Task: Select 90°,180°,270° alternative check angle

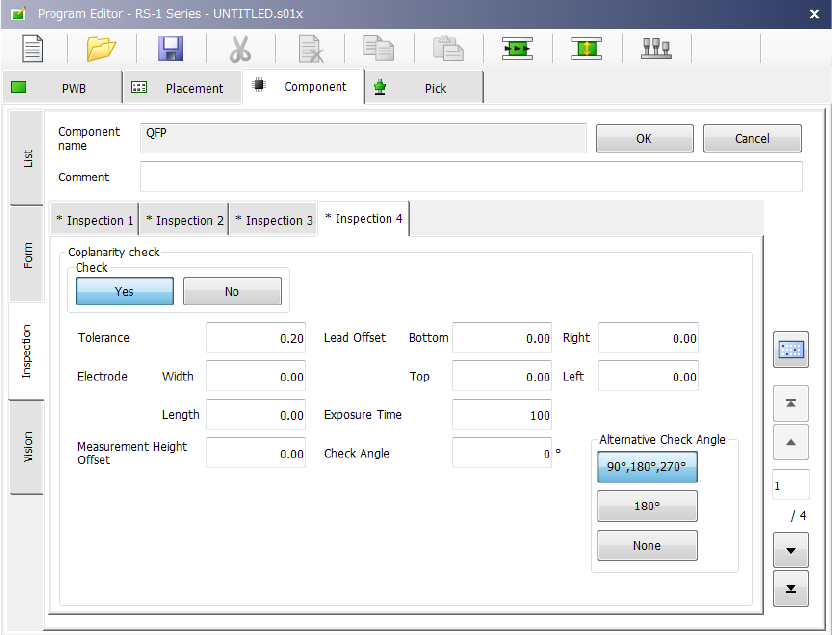Action: point(647,467)
